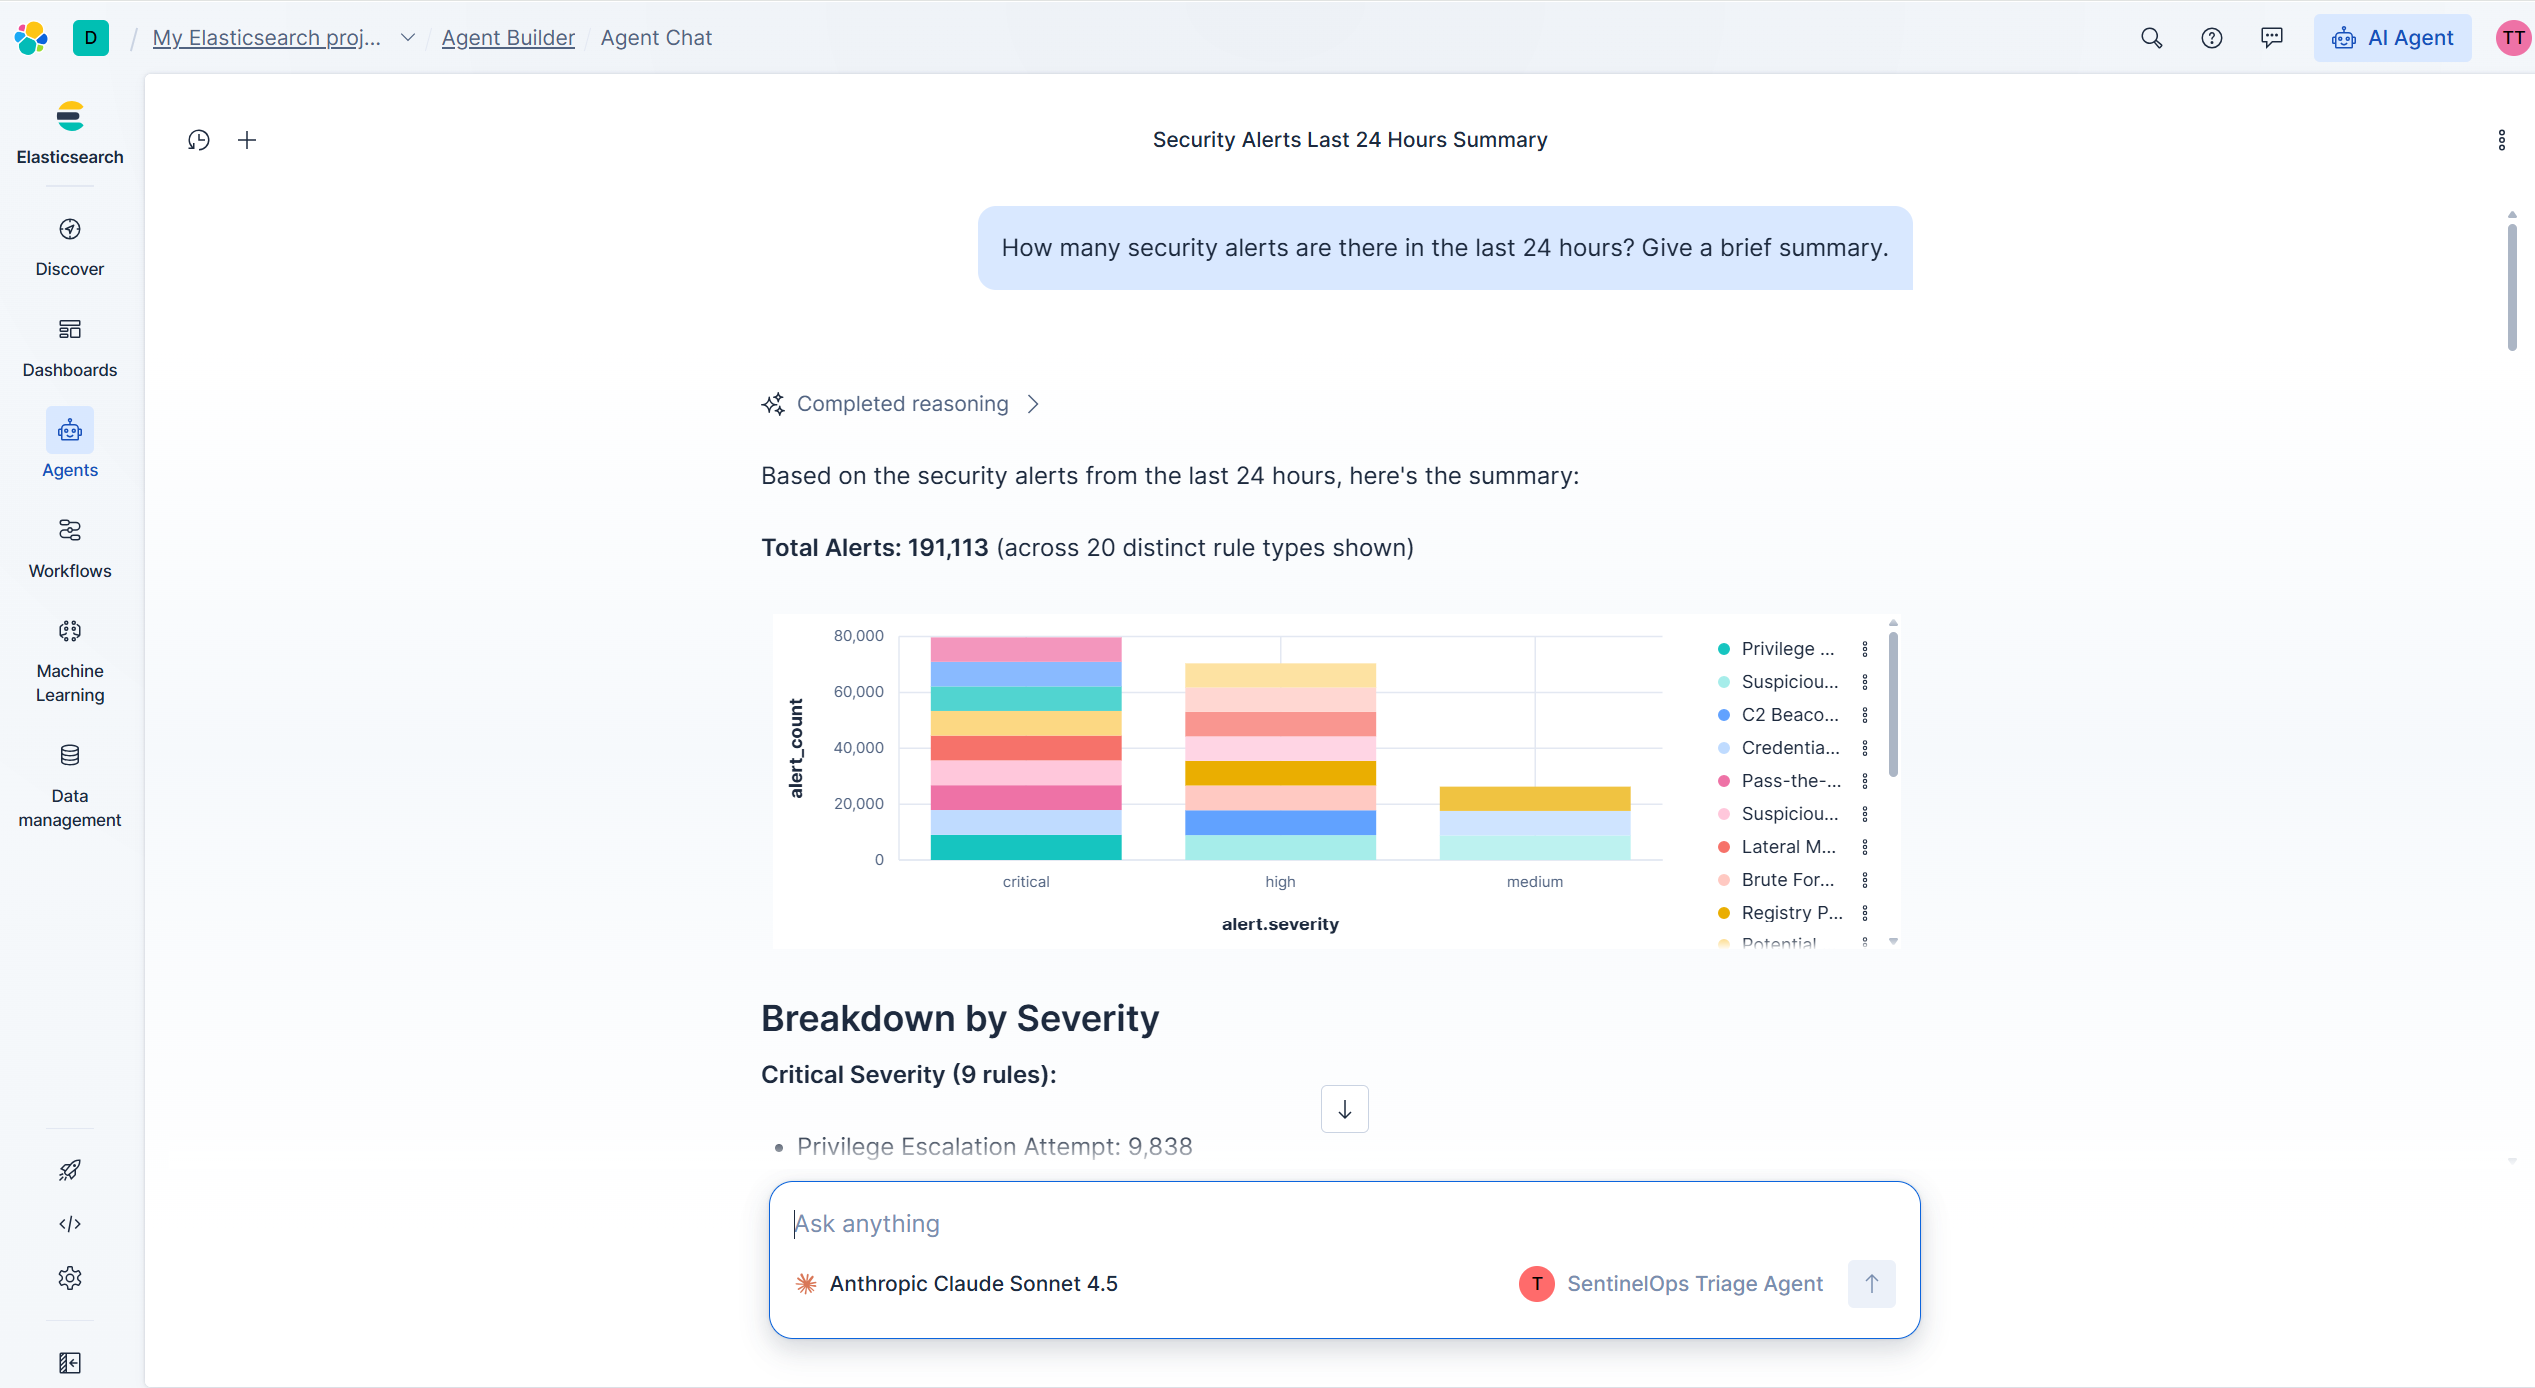Open Data management from the sidebar
The height and width of the screenshot is (1388, 2535).
coord(70,785)
